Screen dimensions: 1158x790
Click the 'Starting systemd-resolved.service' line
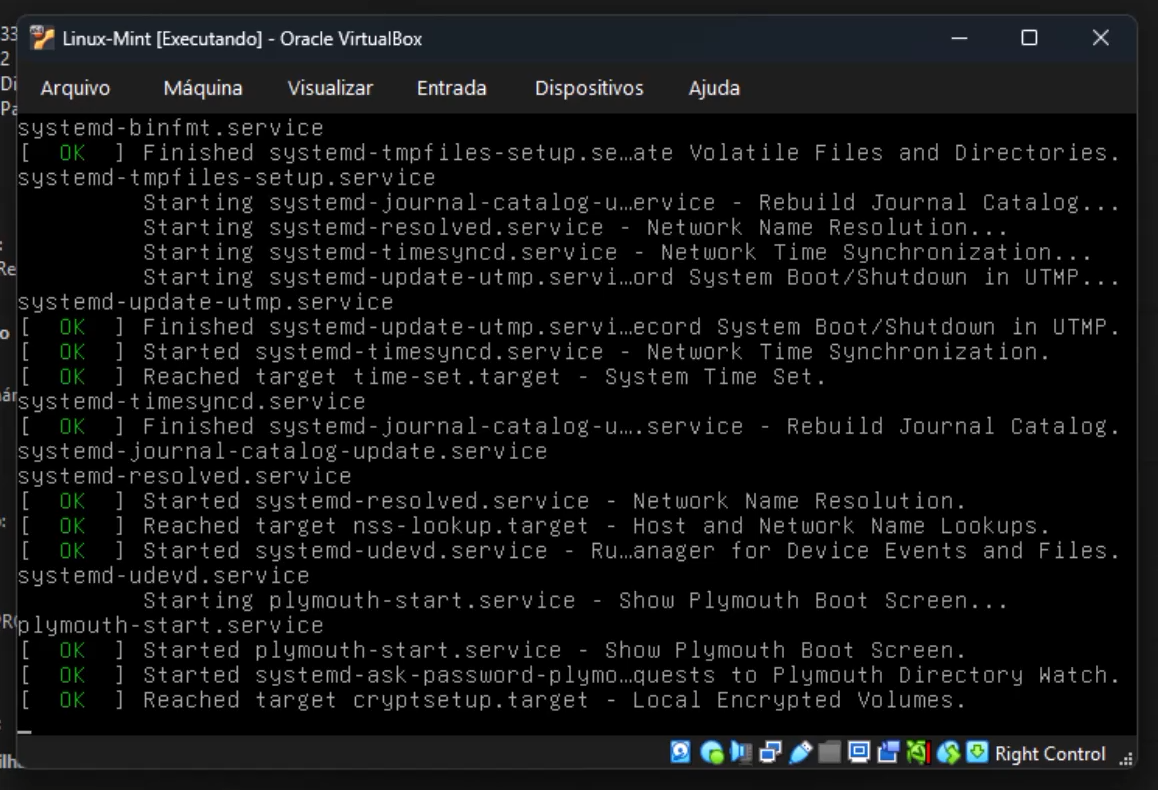[575, 227]
